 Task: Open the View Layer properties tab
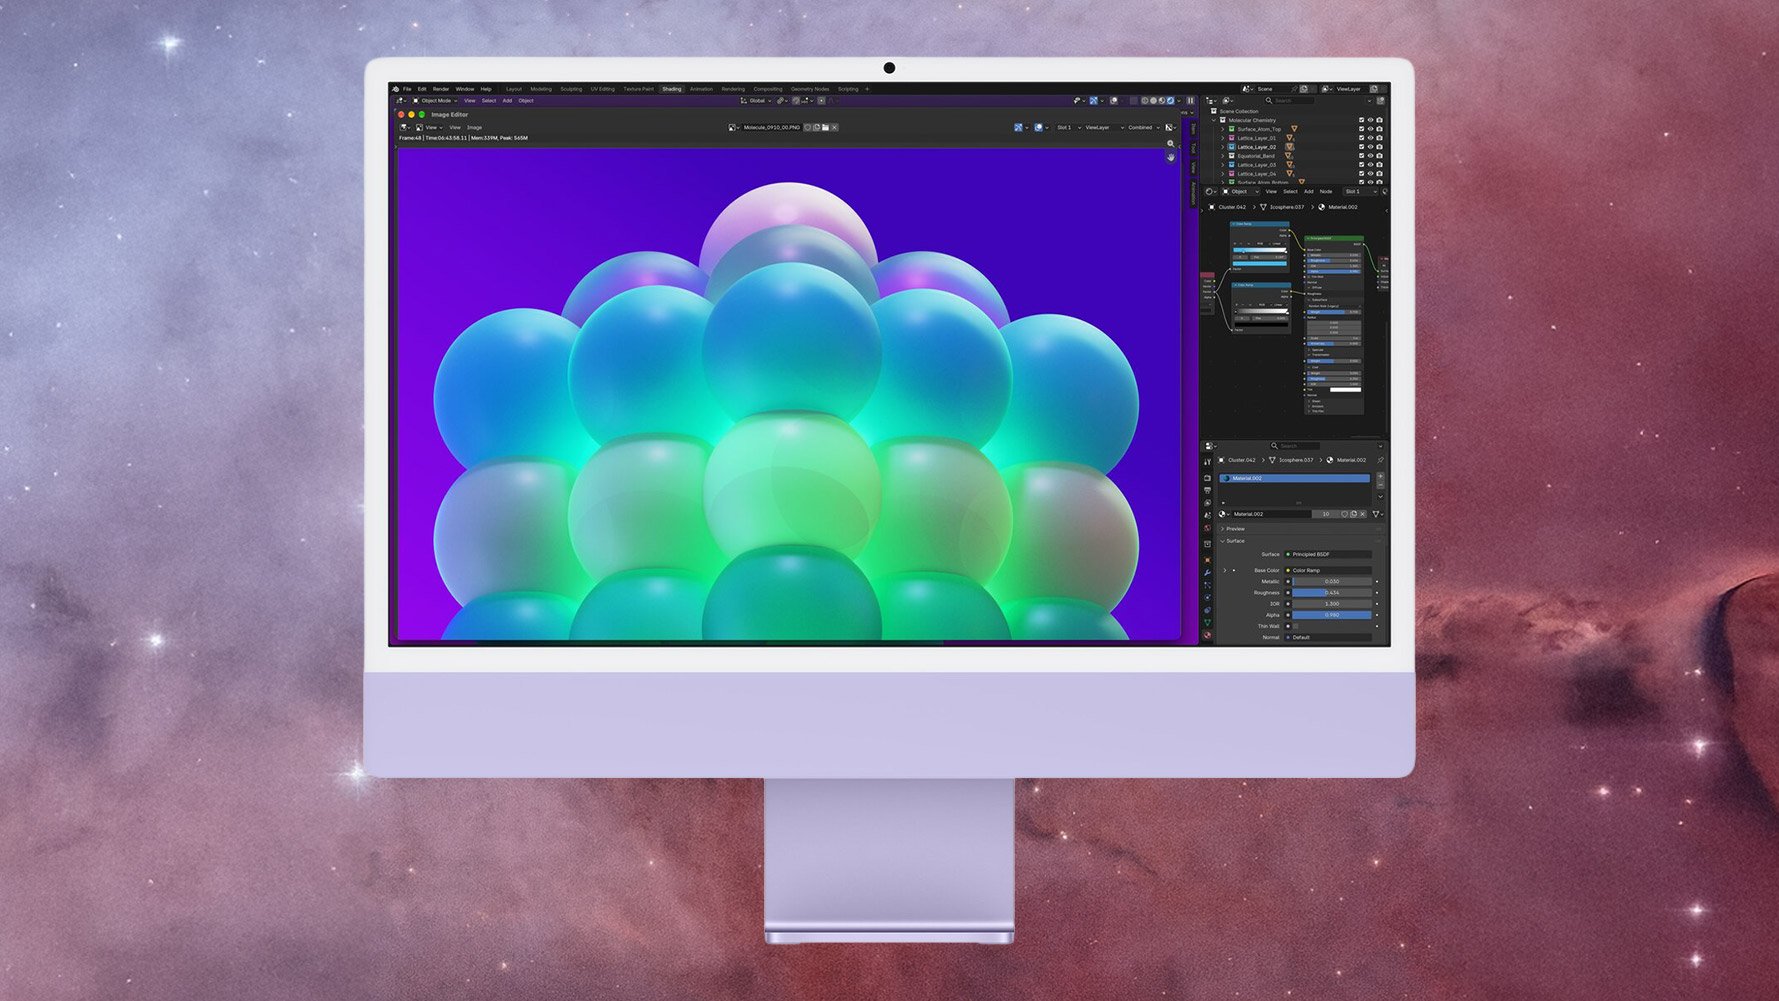click(x=1207, y=503)
